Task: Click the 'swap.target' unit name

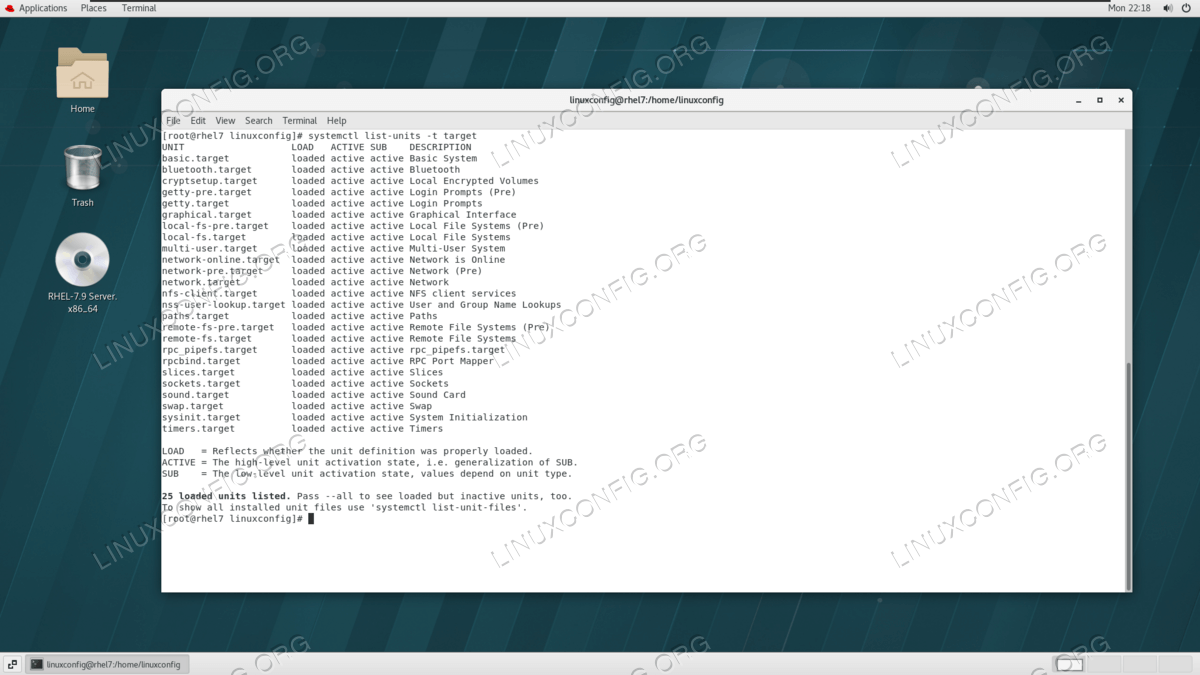Action: point(193,406)
